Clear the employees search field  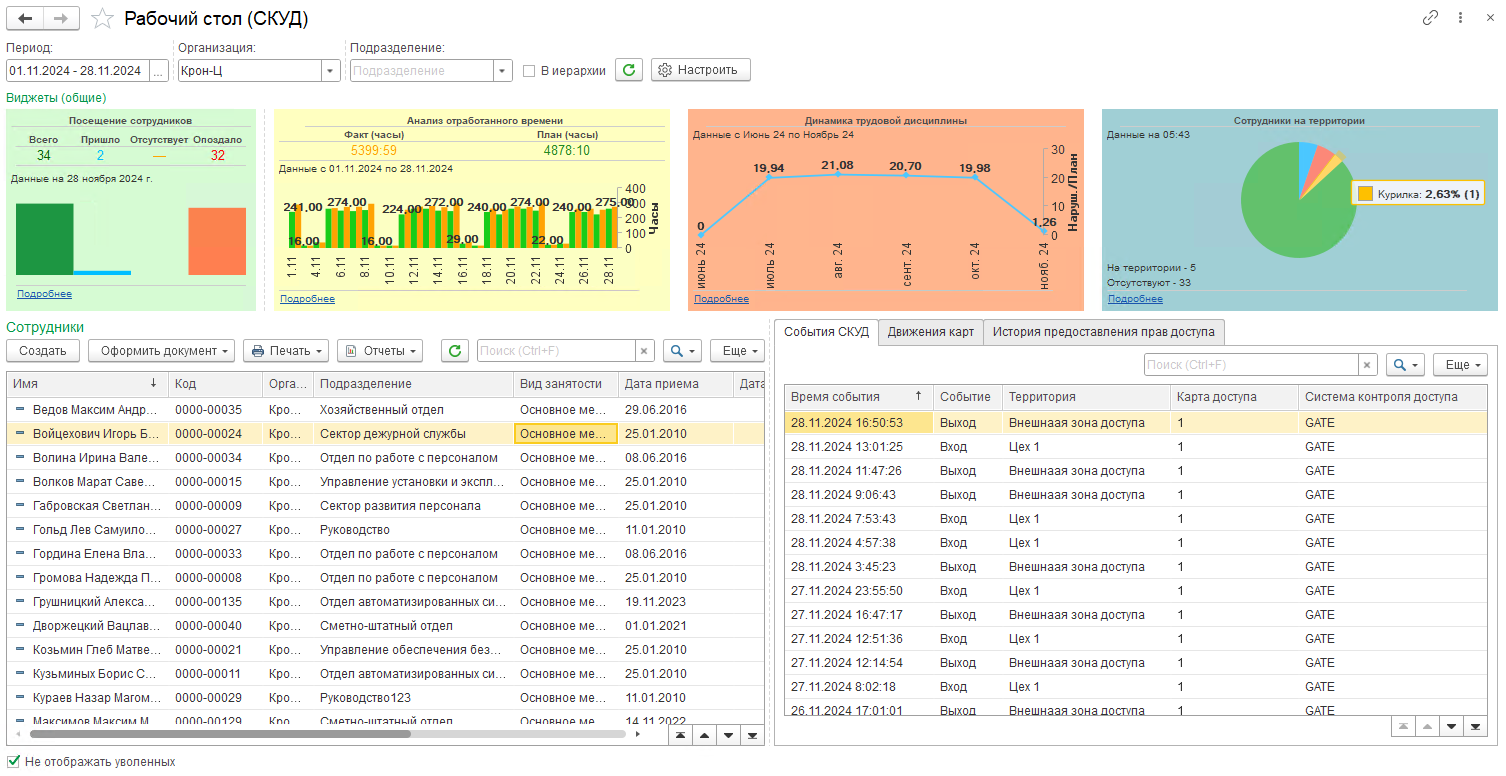tap(645, 351)
